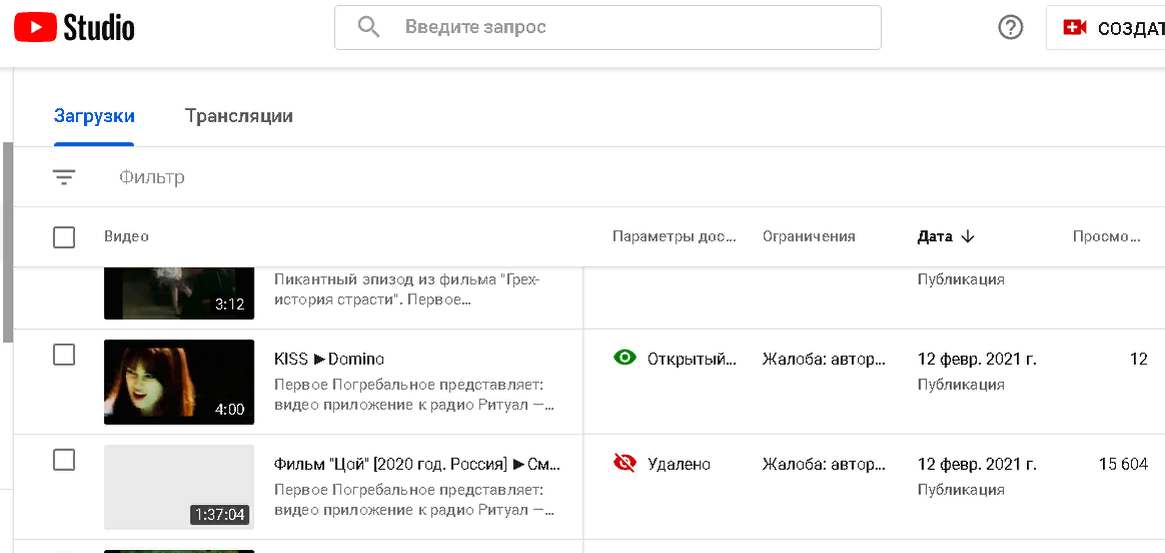Select the Загрузки tab
1165x553 pixels.
94,116
